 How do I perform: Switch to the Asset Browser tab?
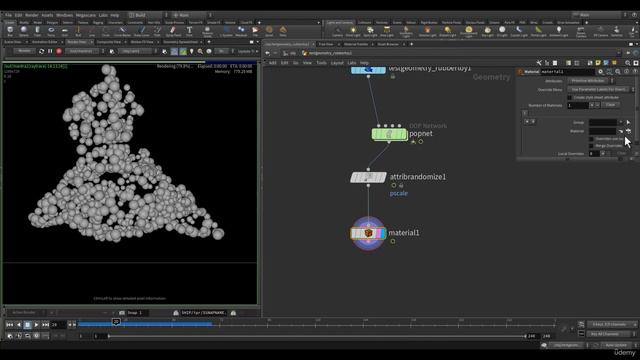click(388, 44)
